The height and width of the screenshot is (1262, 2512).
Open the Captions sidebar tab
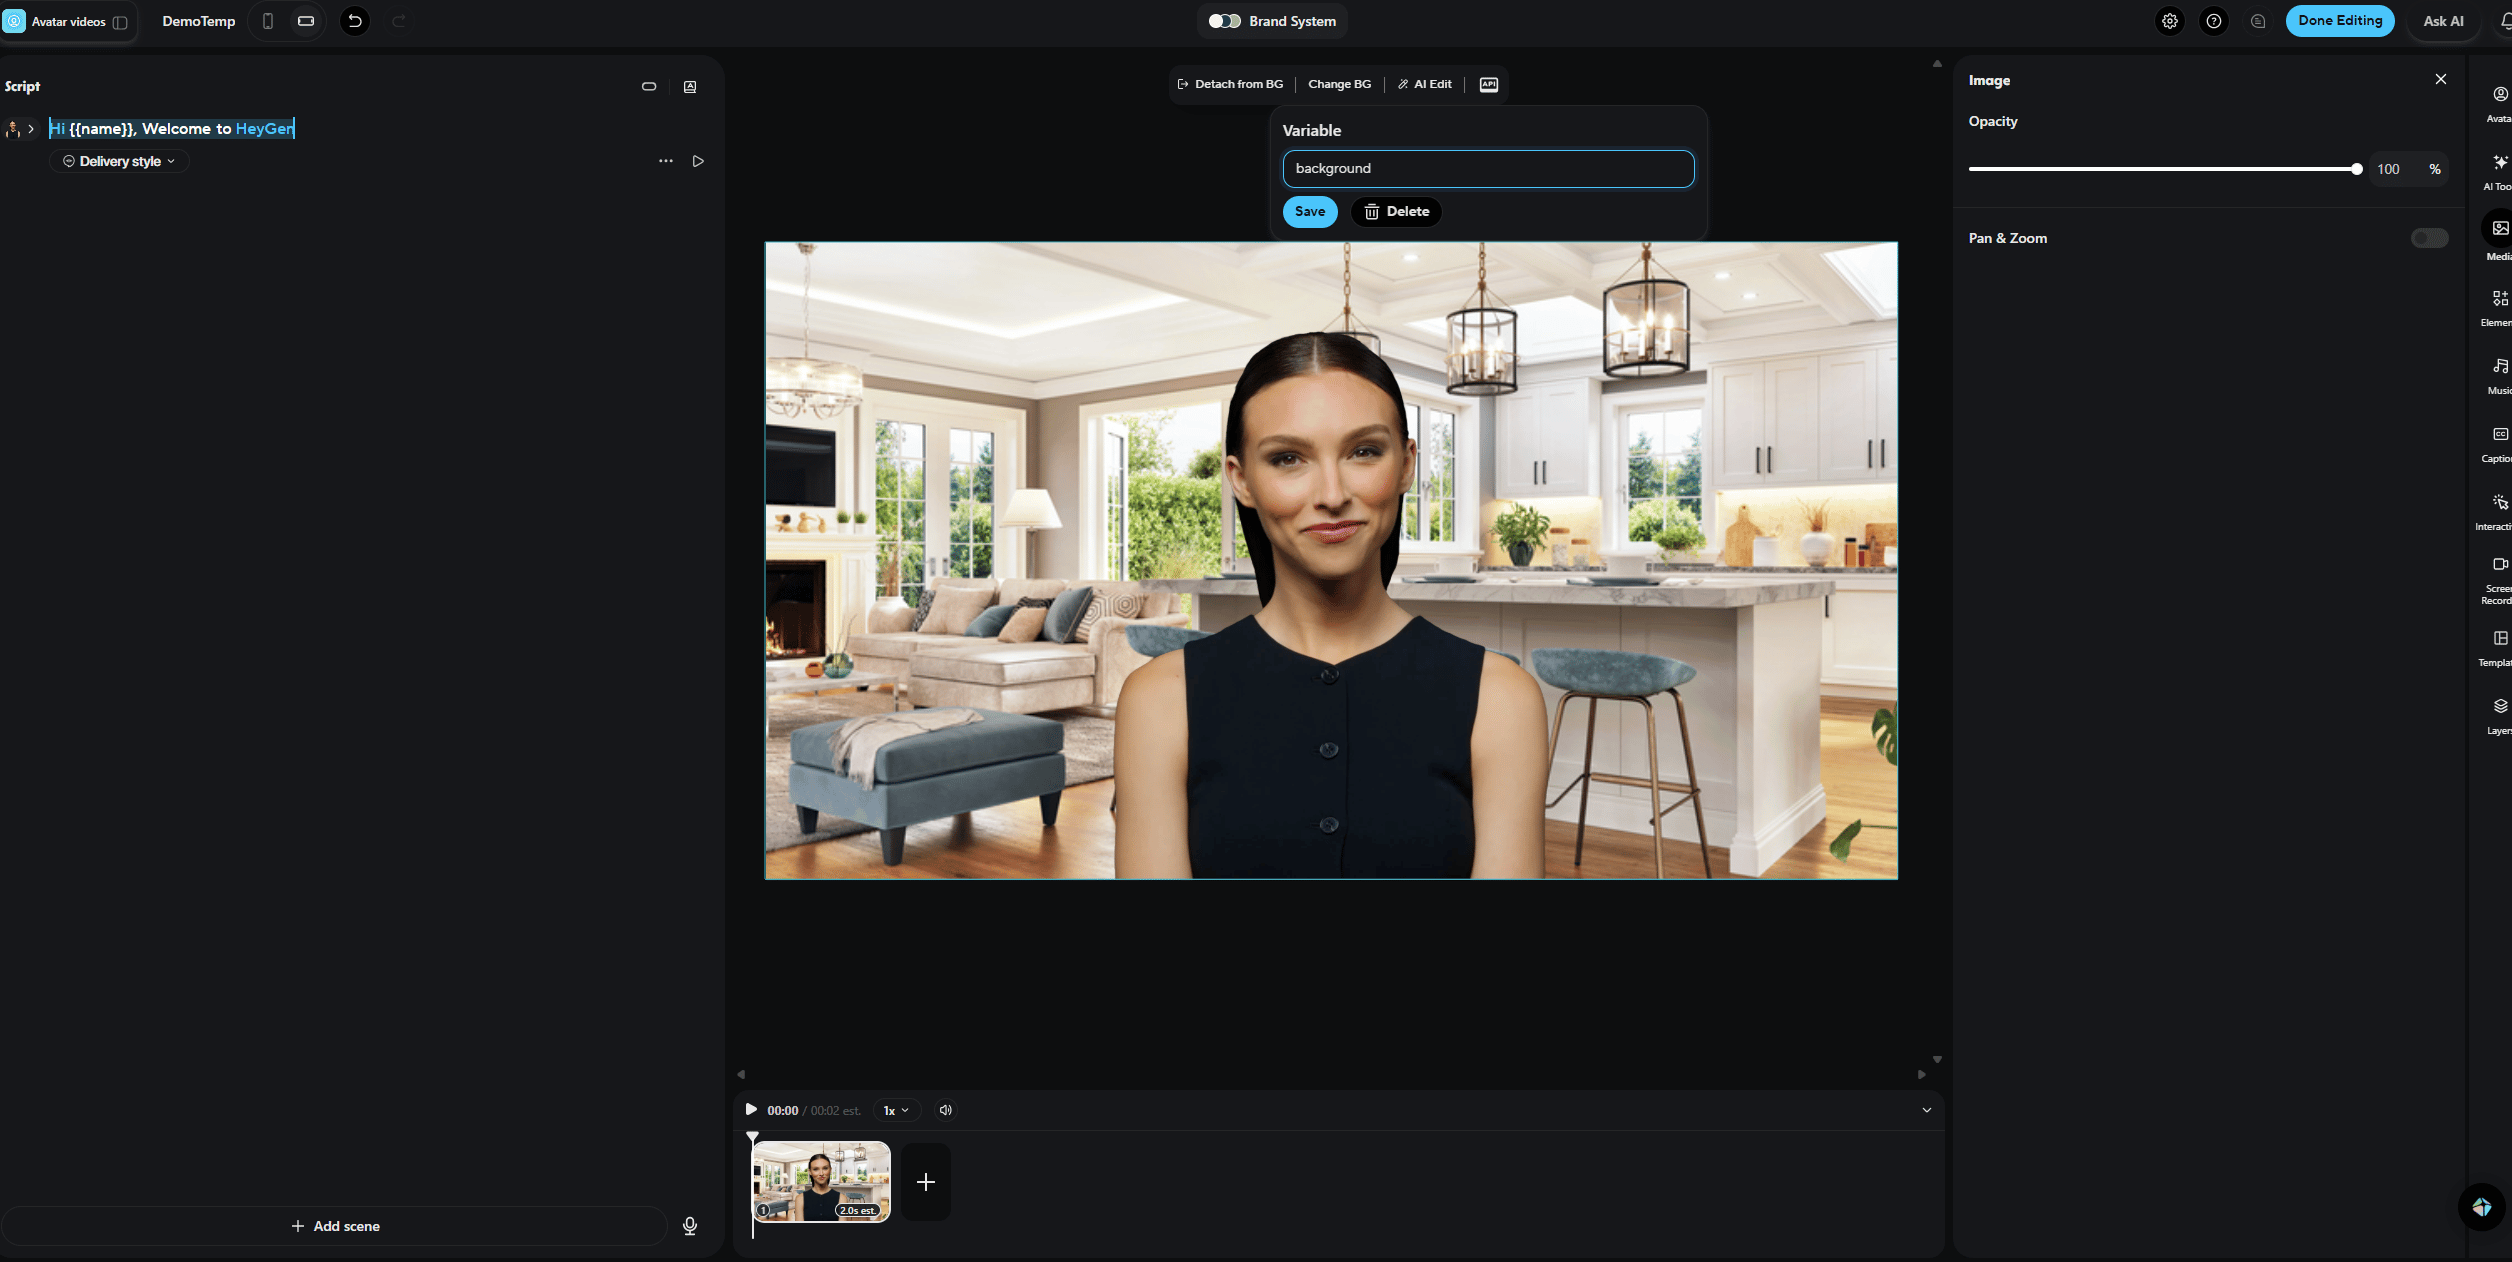[2498, 444]
